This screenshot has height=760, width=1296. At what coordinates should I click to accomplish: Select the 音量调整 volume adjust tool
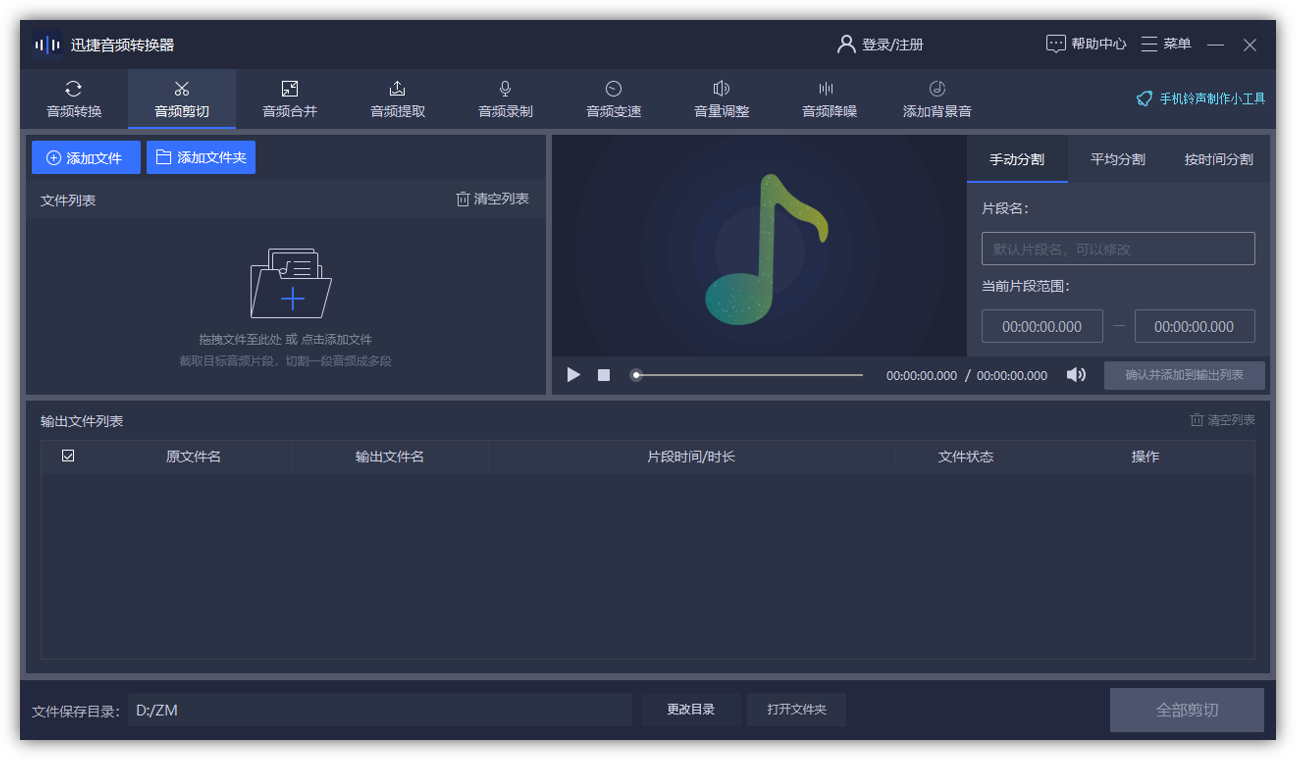(722, 99)
